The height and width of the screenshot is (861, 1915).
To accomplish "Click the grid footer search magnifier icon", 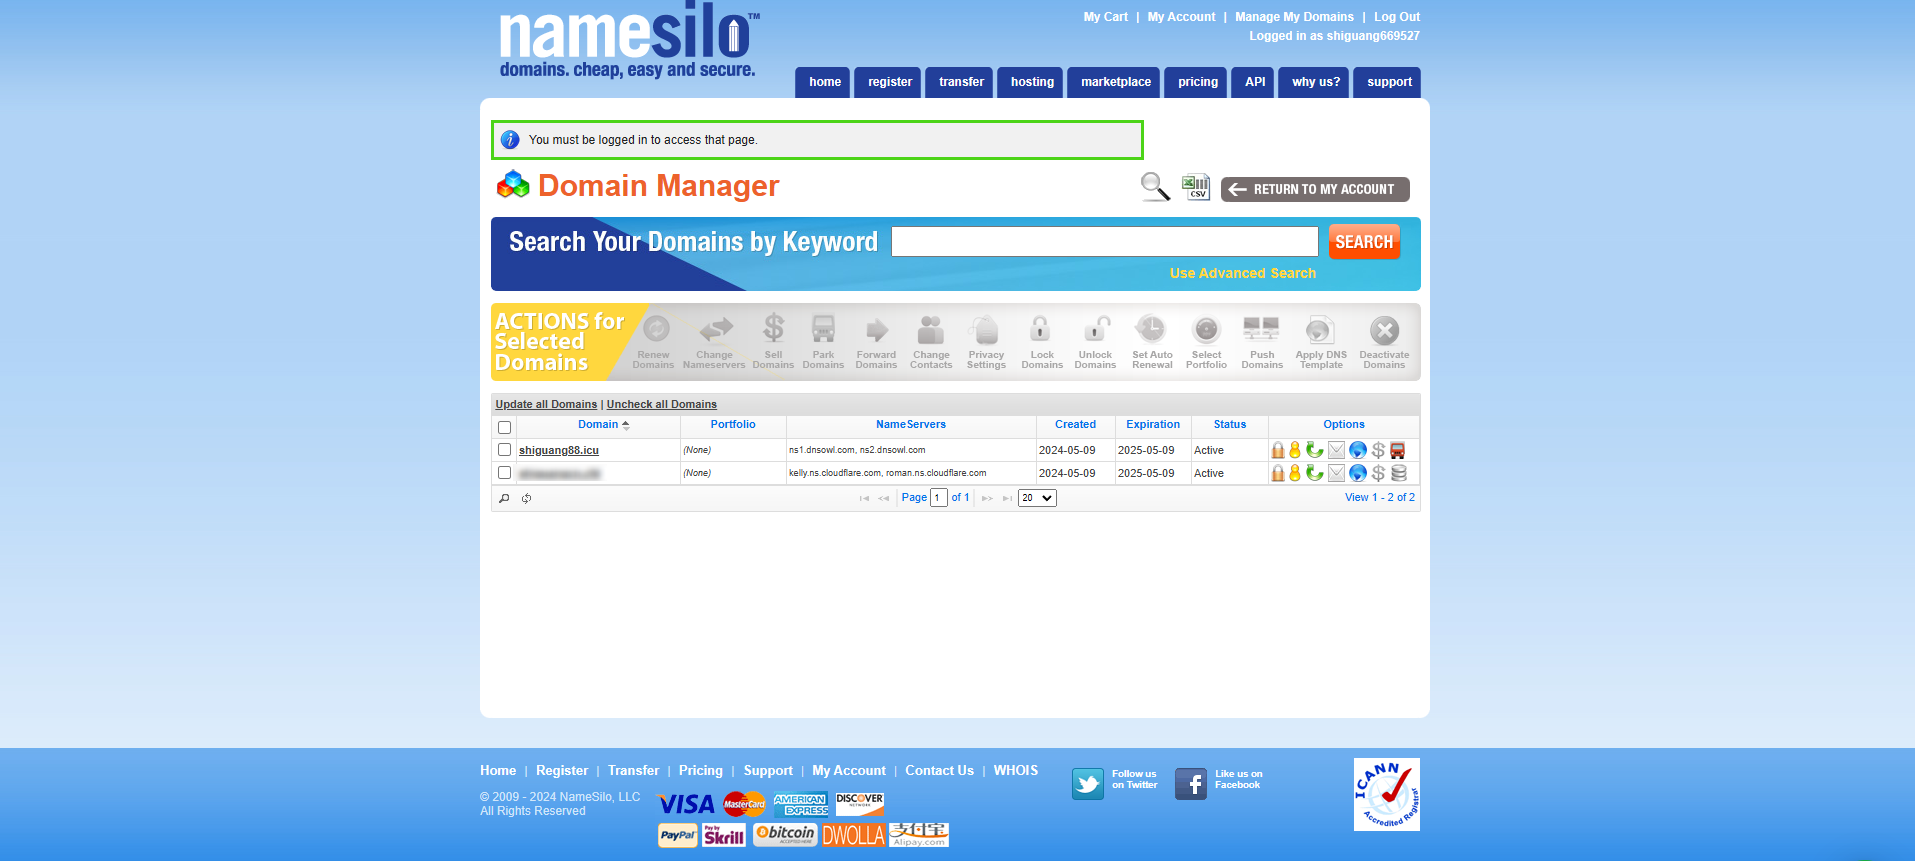I will click(x=504, y=498).
